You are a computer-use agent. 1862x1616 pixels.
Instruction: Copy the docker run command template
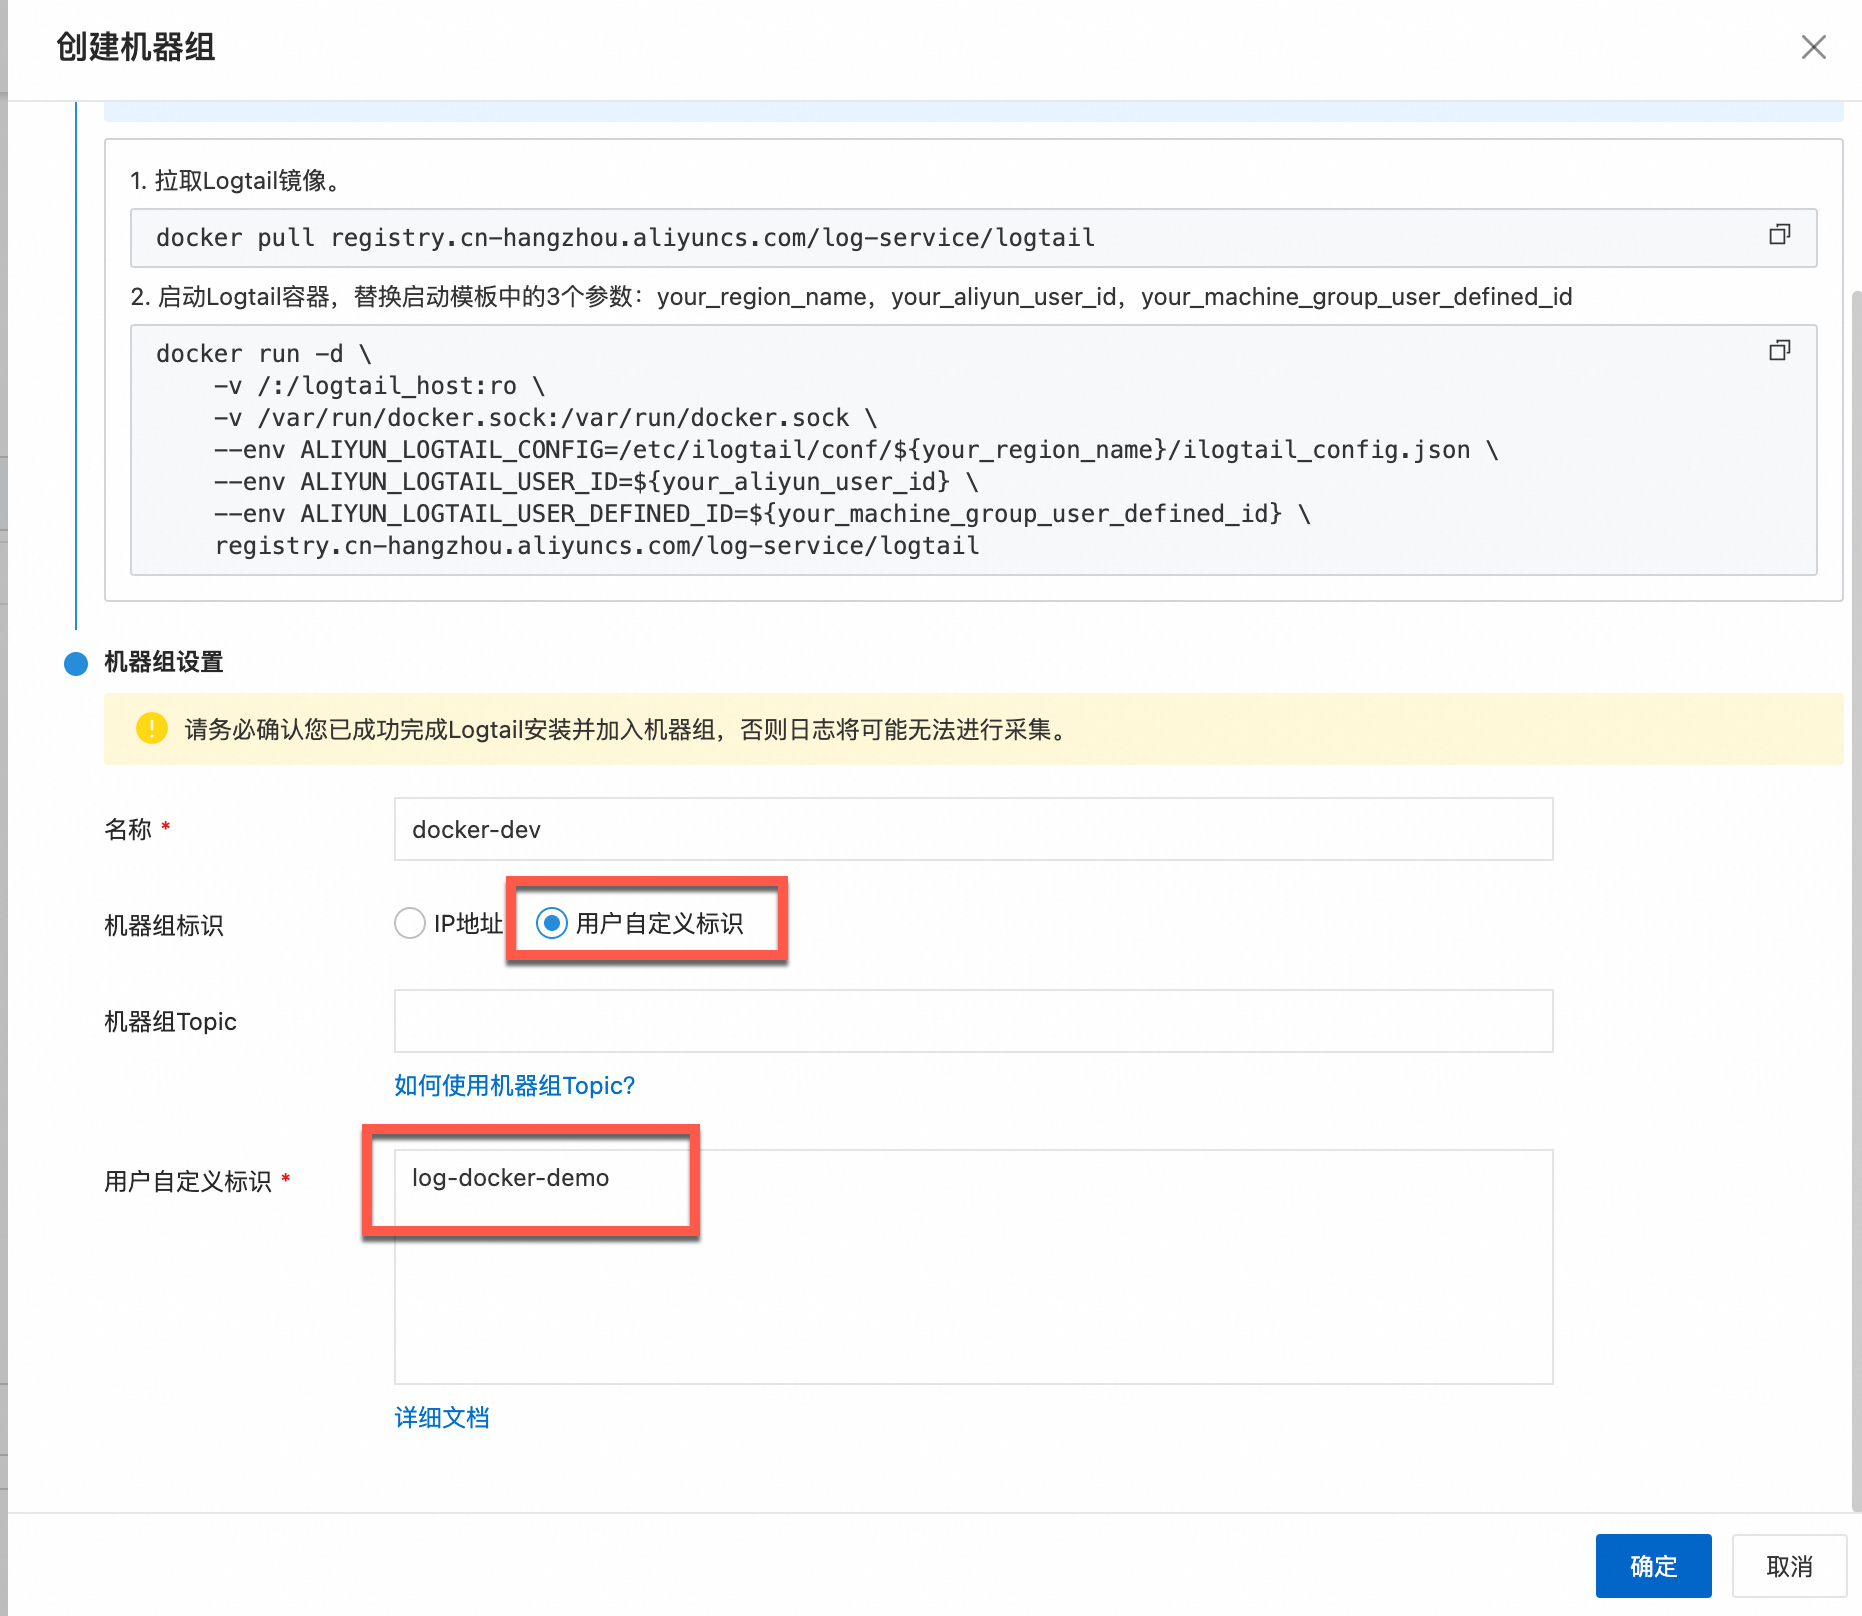click(x=1779, y=351)
